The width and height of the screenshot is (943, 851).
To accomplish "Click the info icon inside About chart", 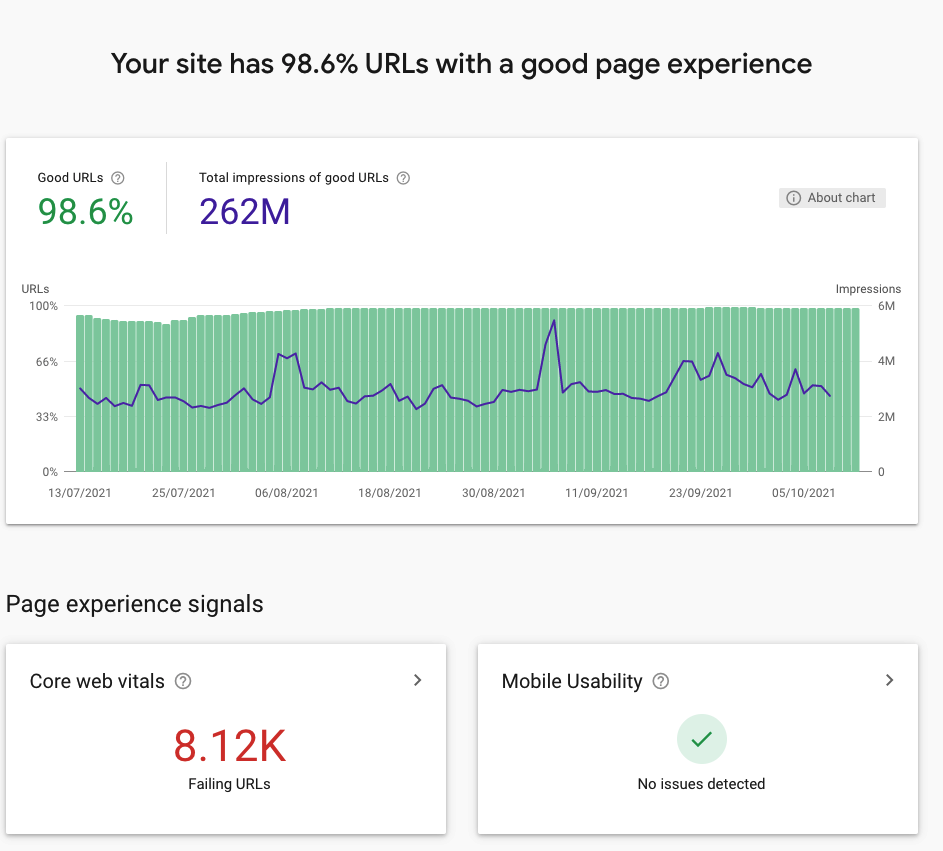I will pos(794,198).
